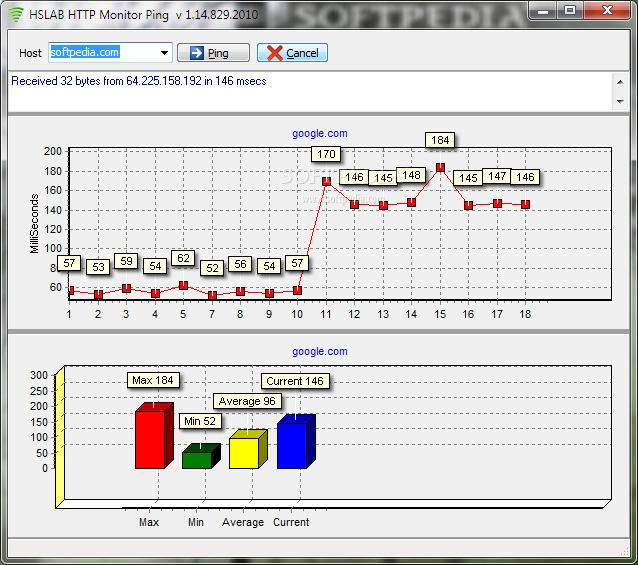
Task: Click the Max 184 label
Action: pyautogui.click(x=153, y=380)
